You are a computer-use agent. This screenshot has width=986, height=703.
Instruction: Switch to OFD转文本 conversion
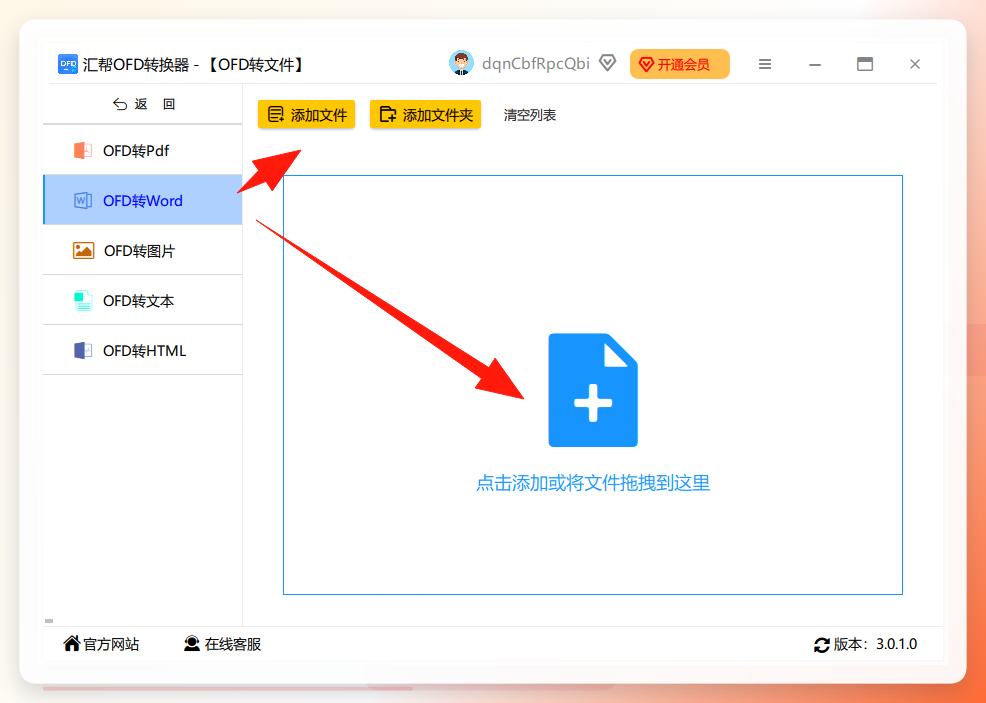pyautogui.click(x=143, y=301)
